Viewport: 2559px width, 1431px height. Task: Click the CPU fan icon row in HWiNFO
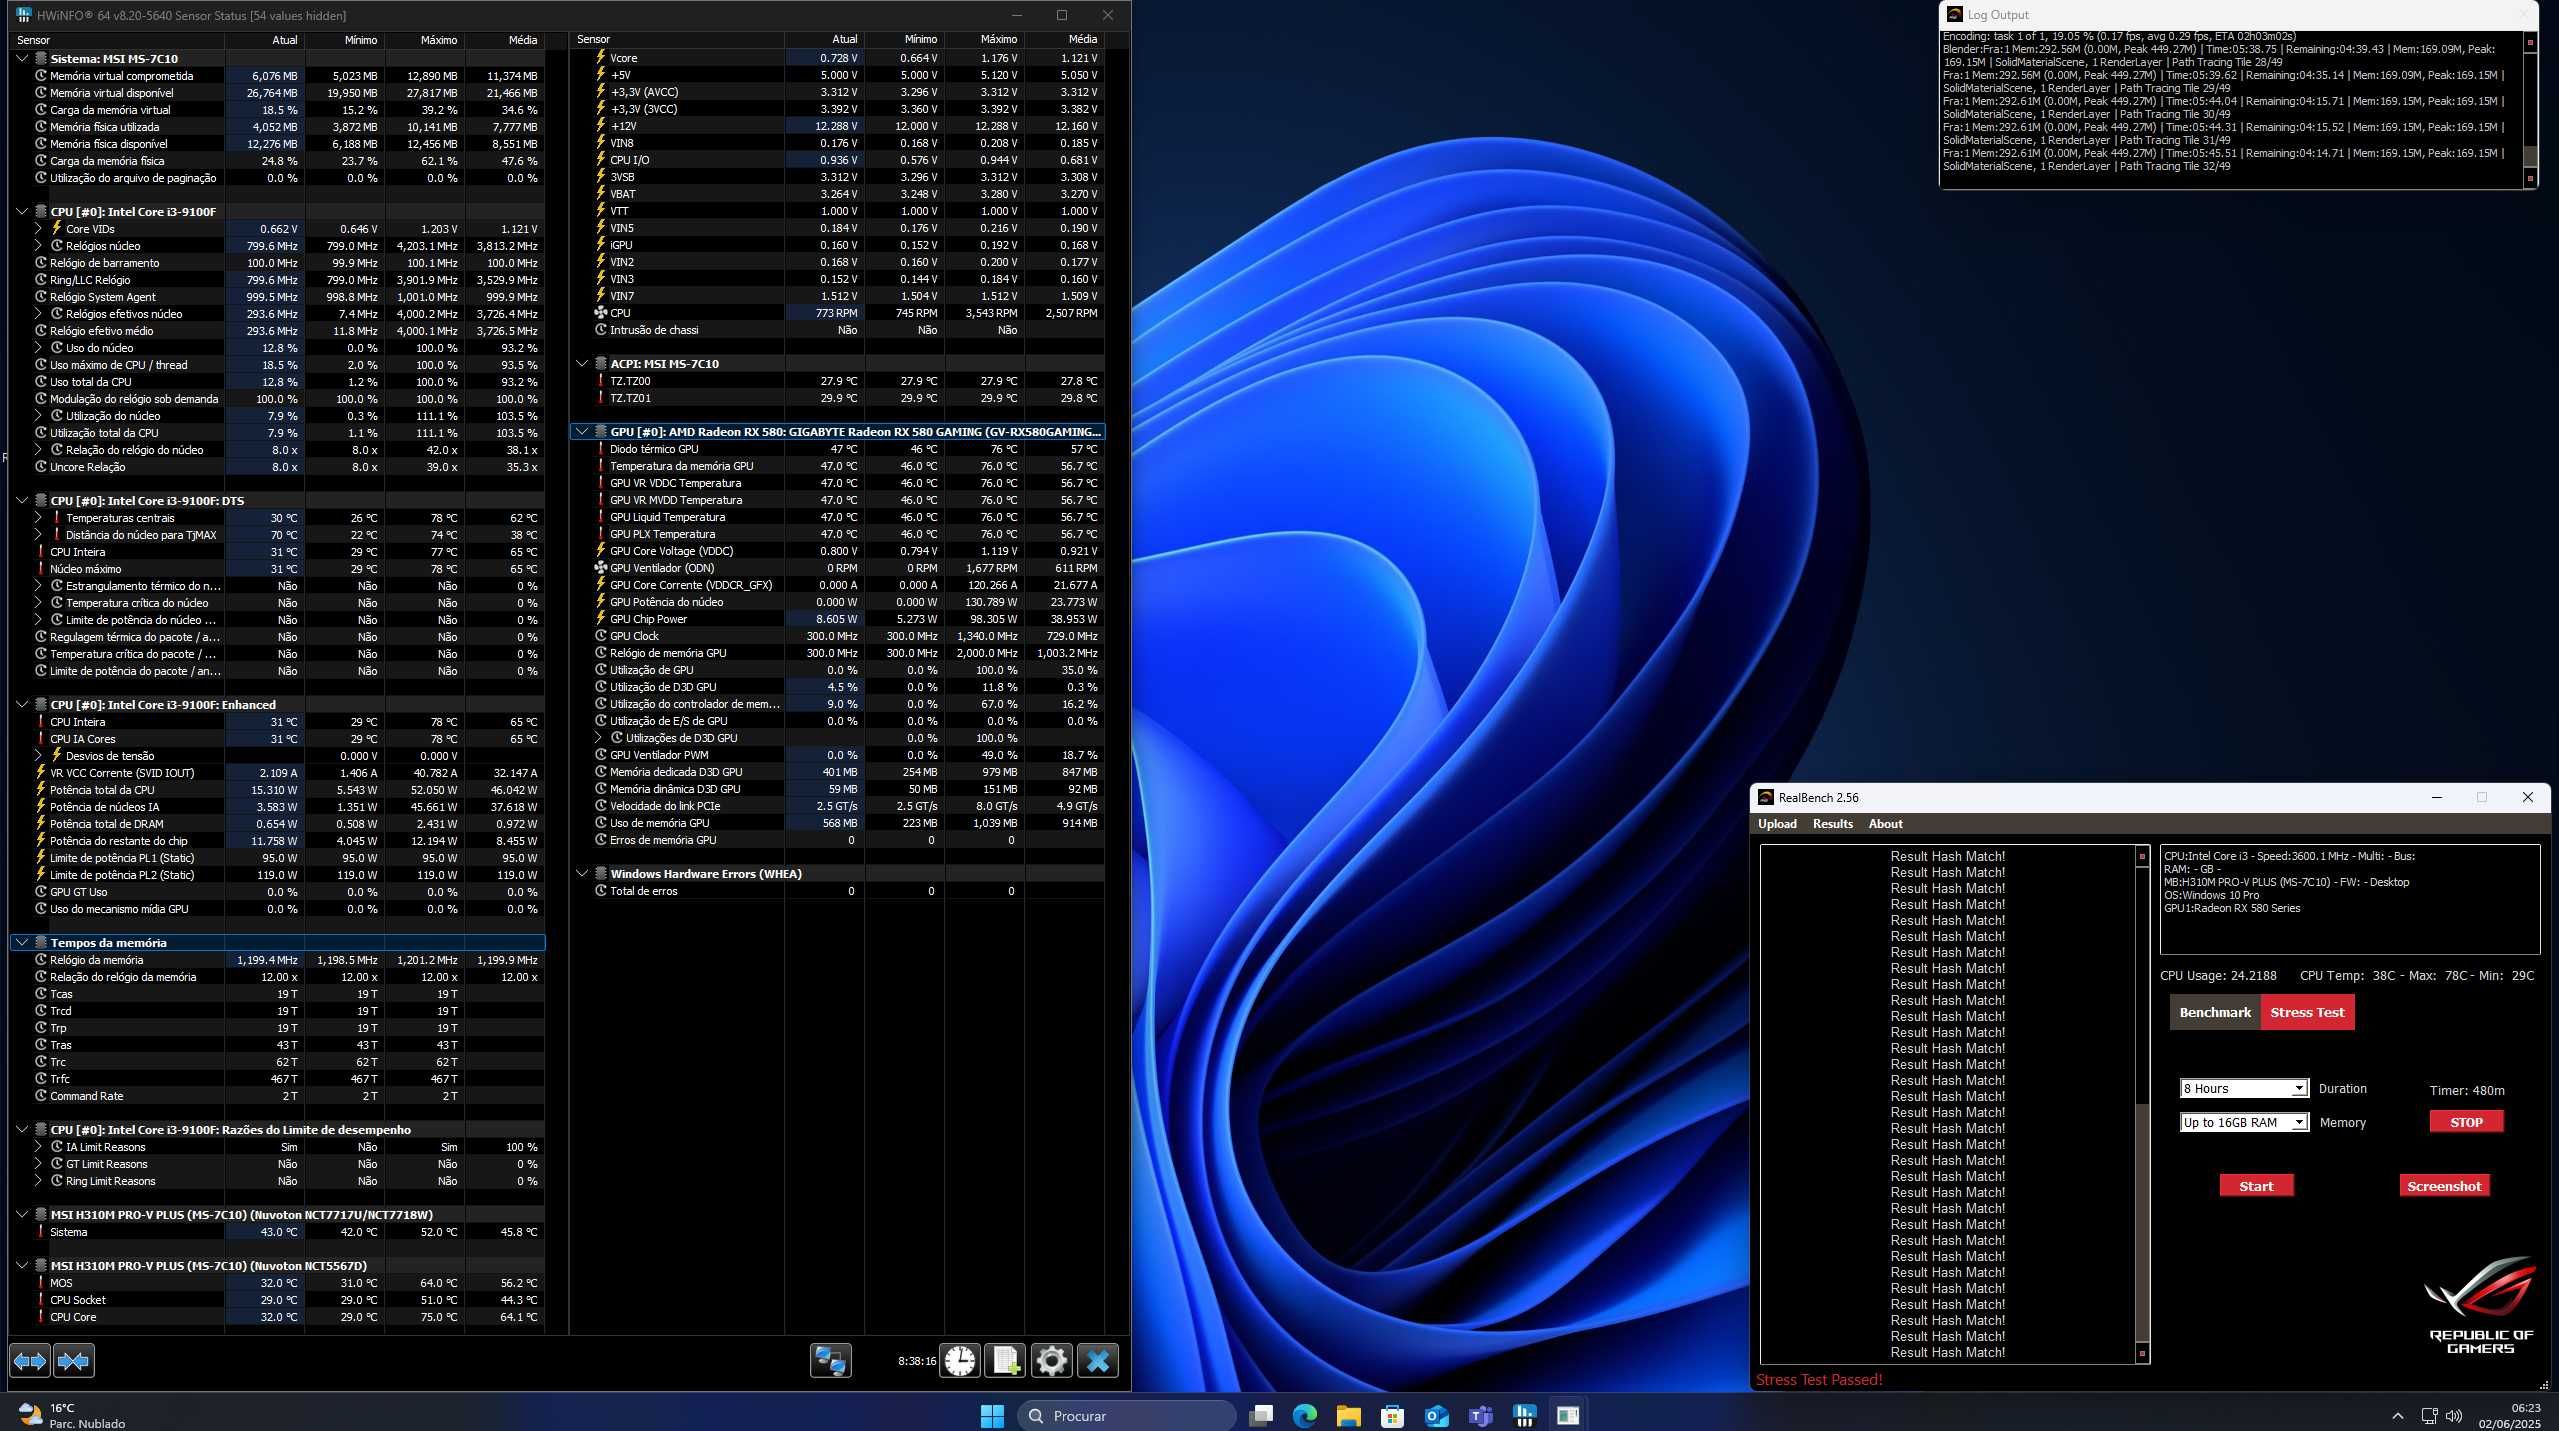point(837,313)
